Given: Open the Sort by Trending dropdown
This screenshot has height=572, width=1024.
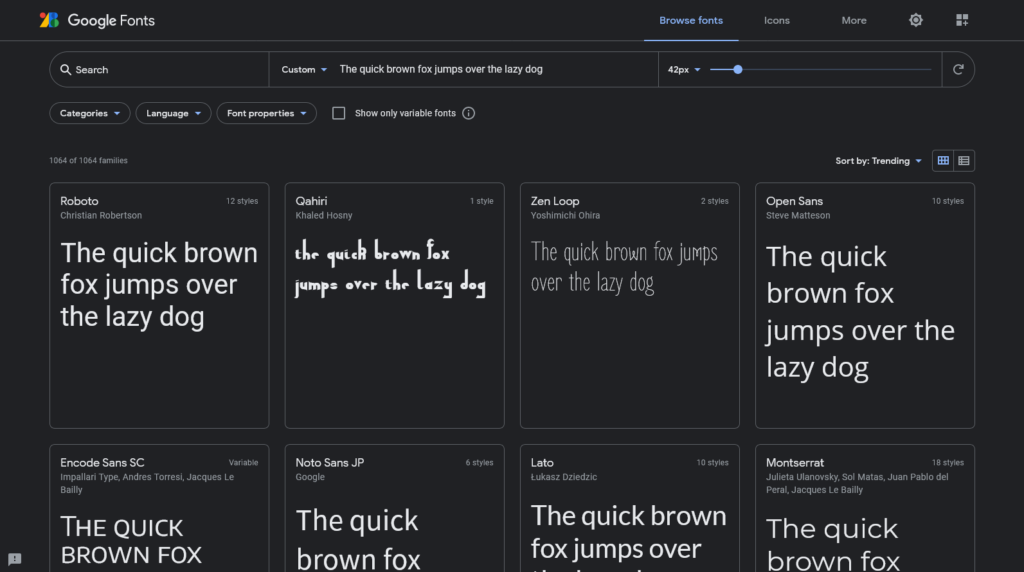Looking at the screenshot, I should (x=878, y=161).
